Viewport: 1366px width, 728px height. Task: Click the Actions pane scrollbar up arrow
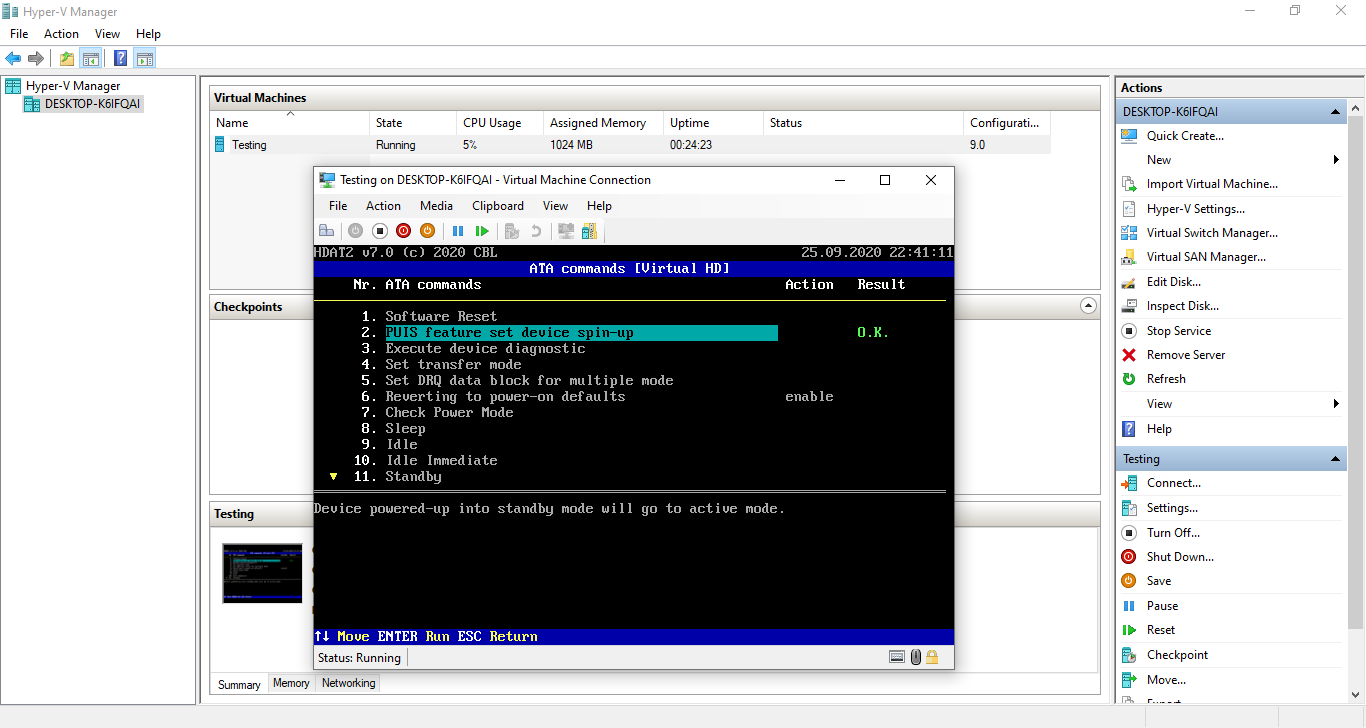pos(1356,109)
